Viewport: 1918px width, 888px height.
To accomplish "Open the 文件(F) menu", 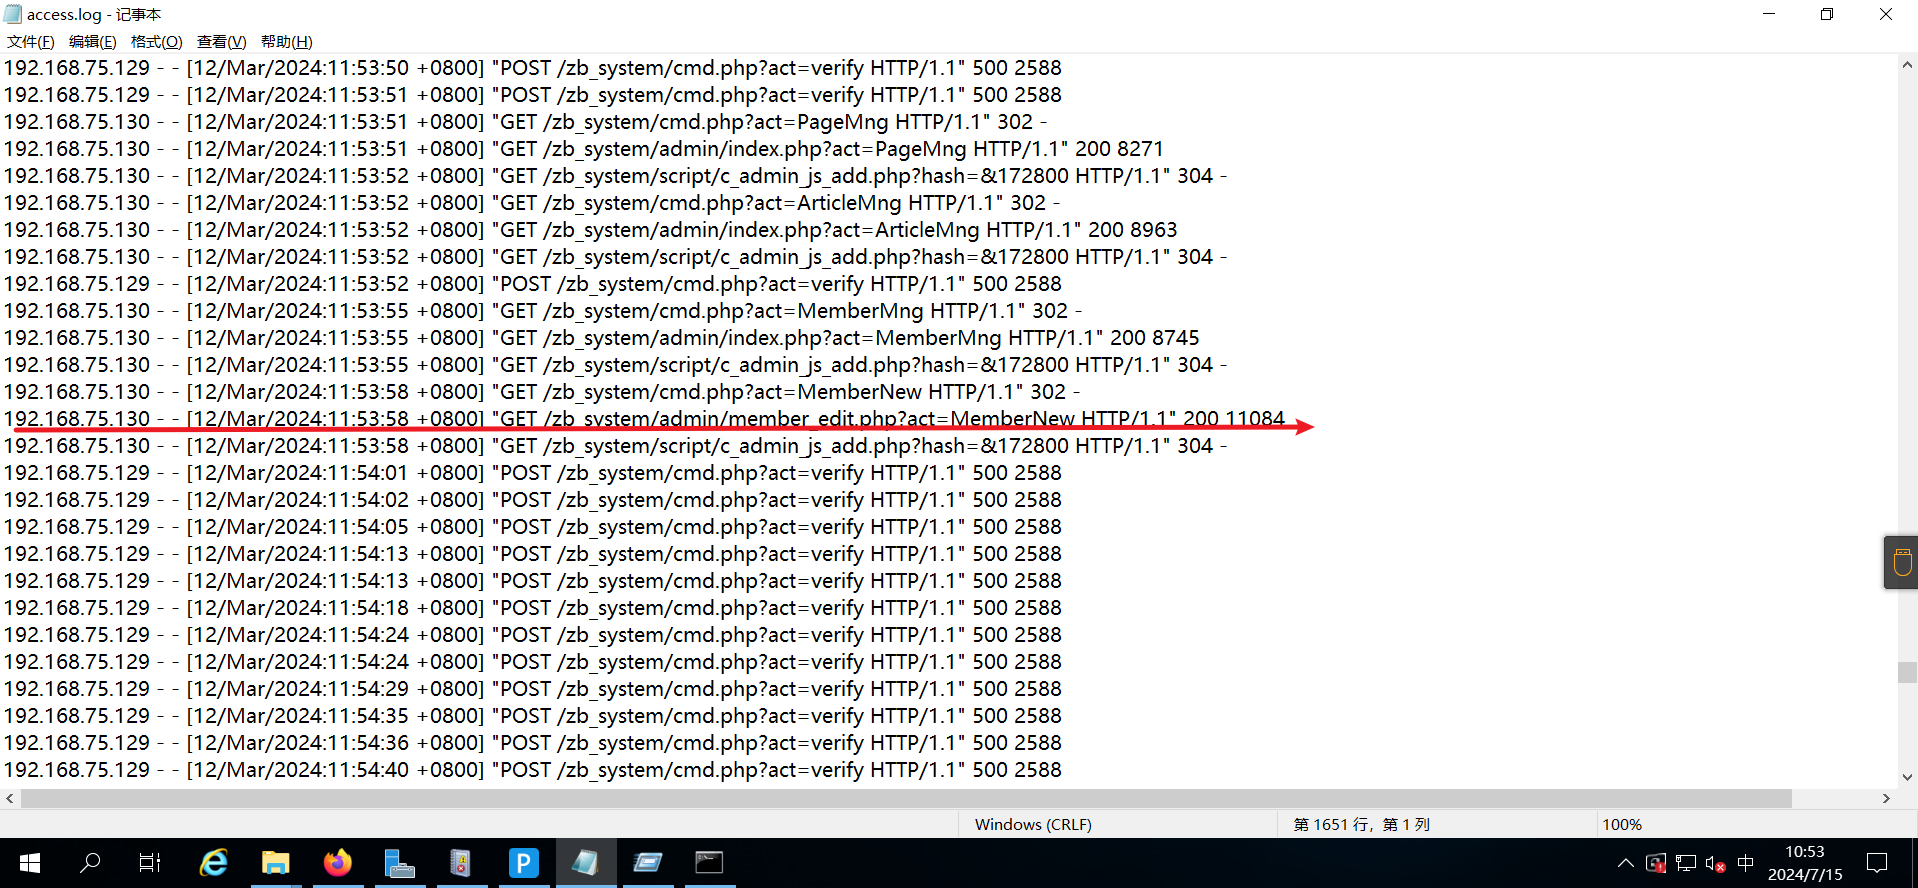I will 30,41.
